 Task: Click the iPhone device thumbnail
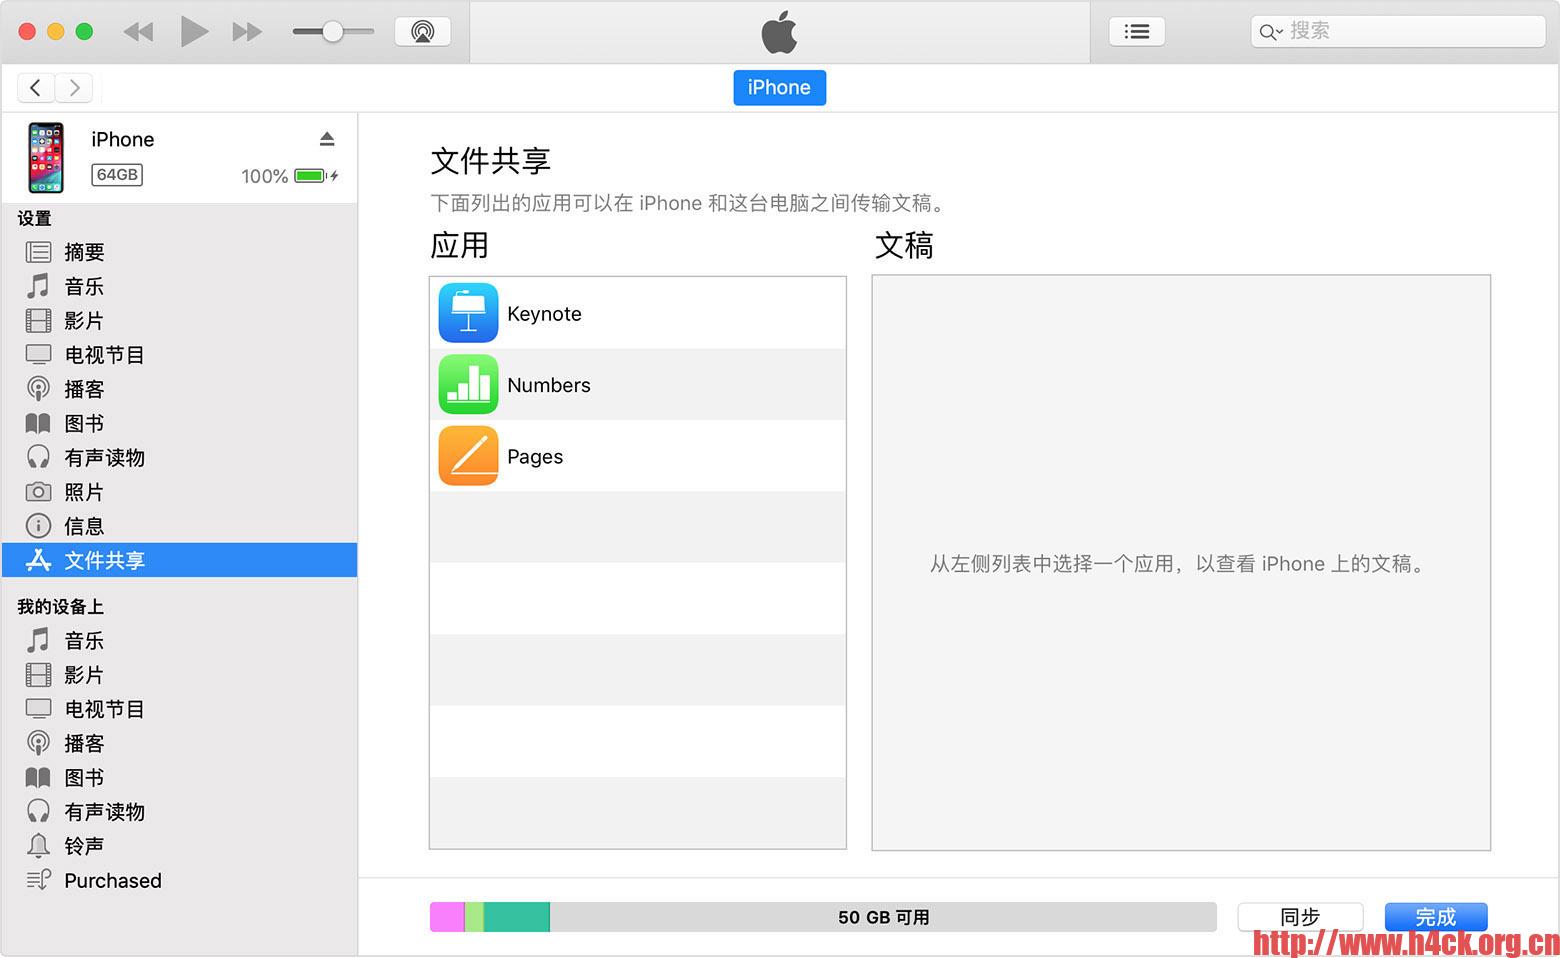tap(46, 158)
